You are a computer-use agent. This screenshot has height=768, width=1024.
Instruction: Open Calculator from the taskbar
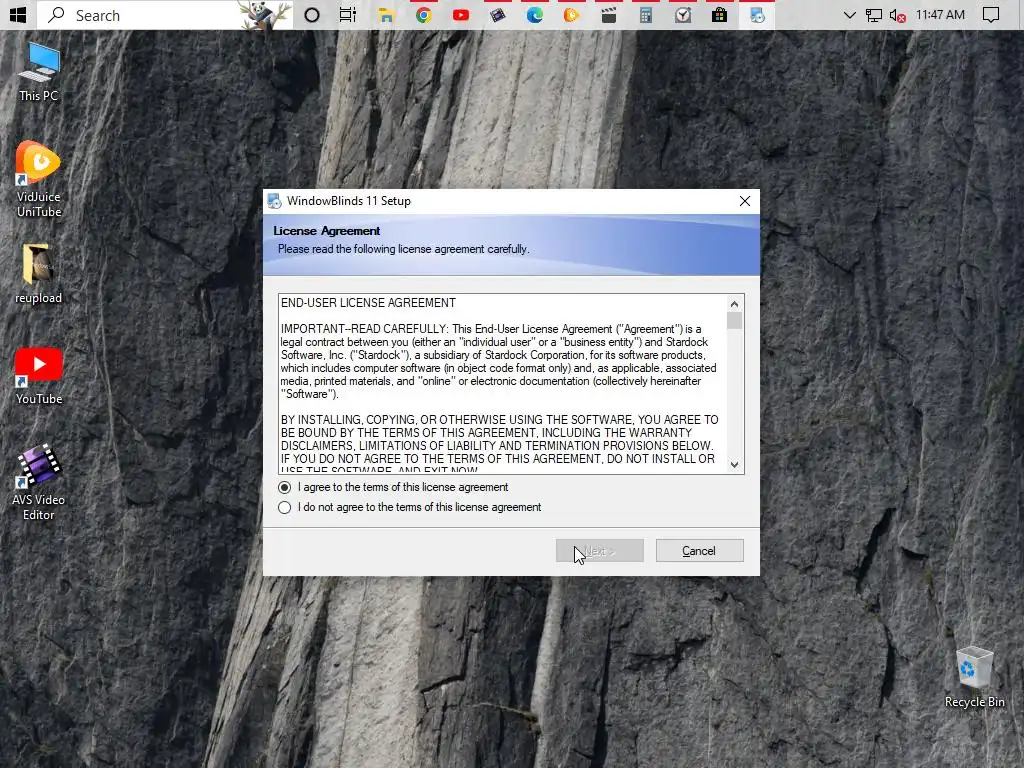(646, 14)
